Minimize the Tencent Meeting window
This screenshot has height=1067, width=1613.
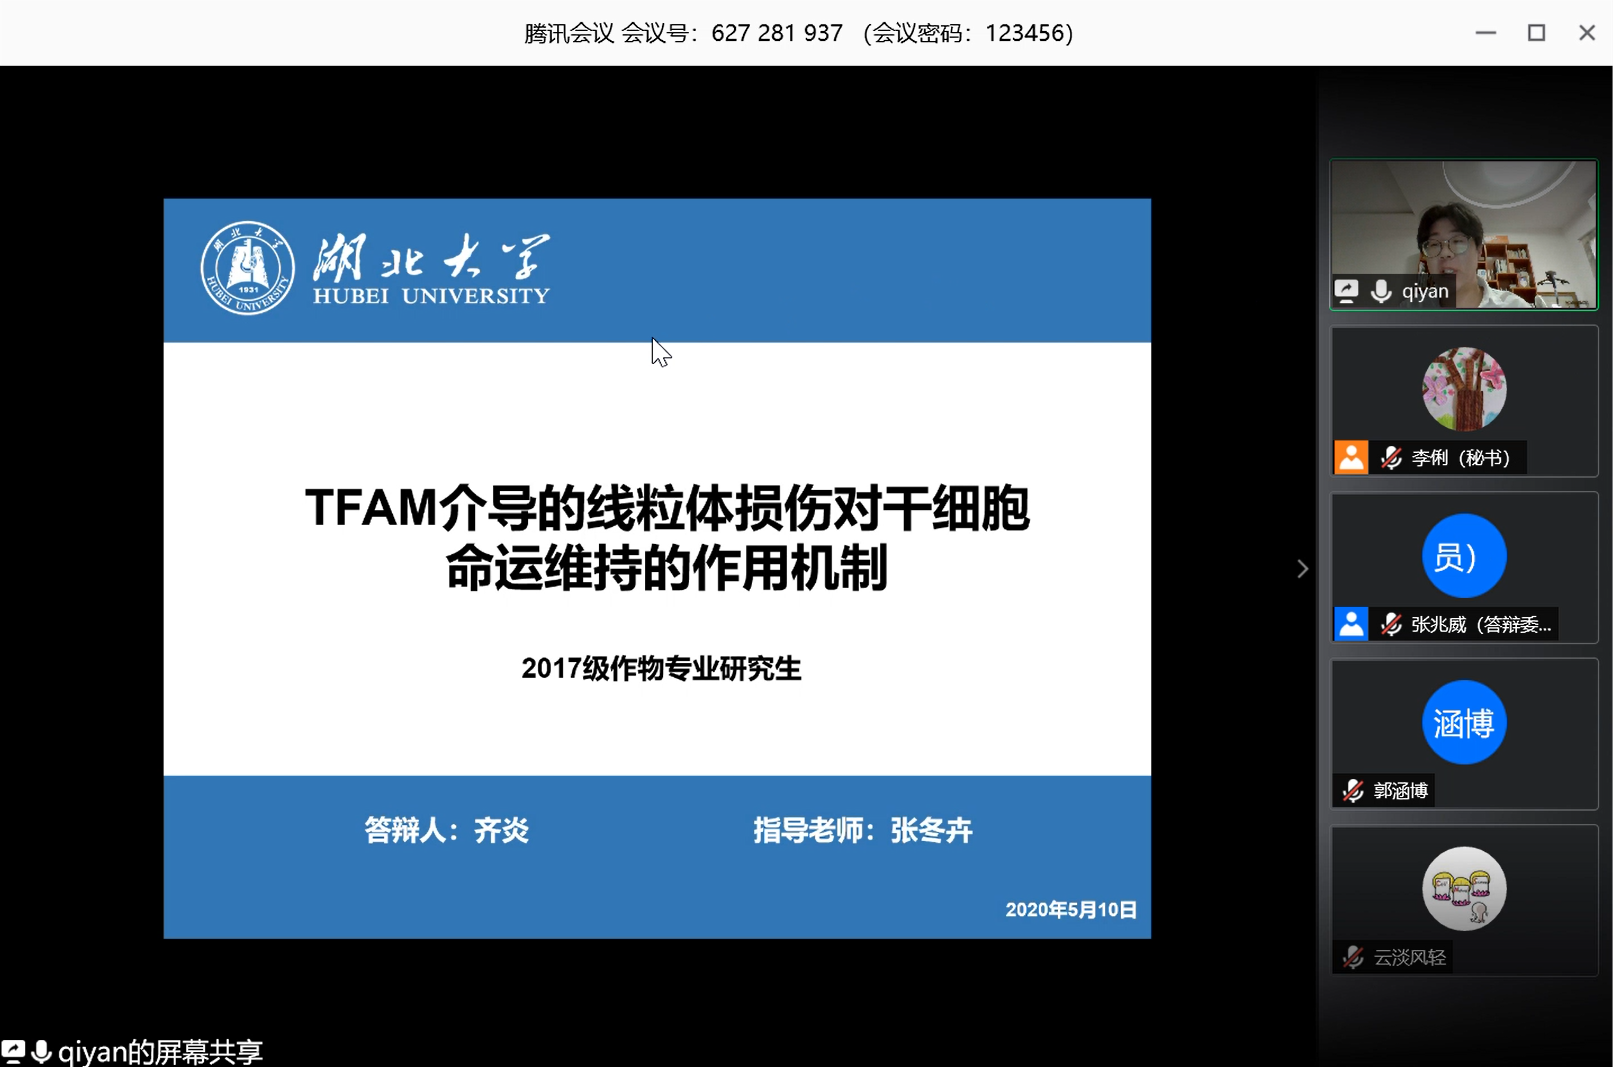[1485, 33]
